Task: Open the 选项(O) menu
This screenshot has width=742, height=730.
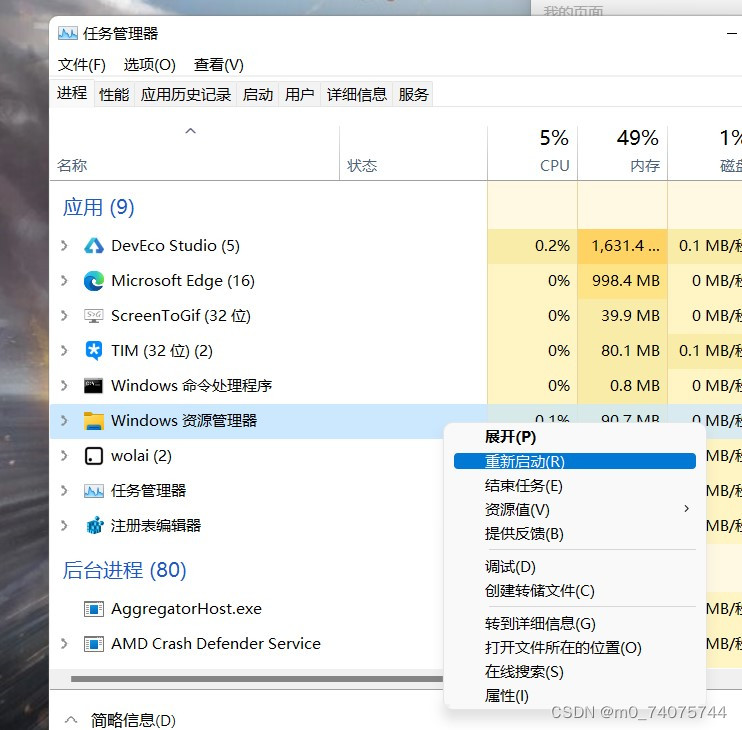Action: click(x=150, y=65)
